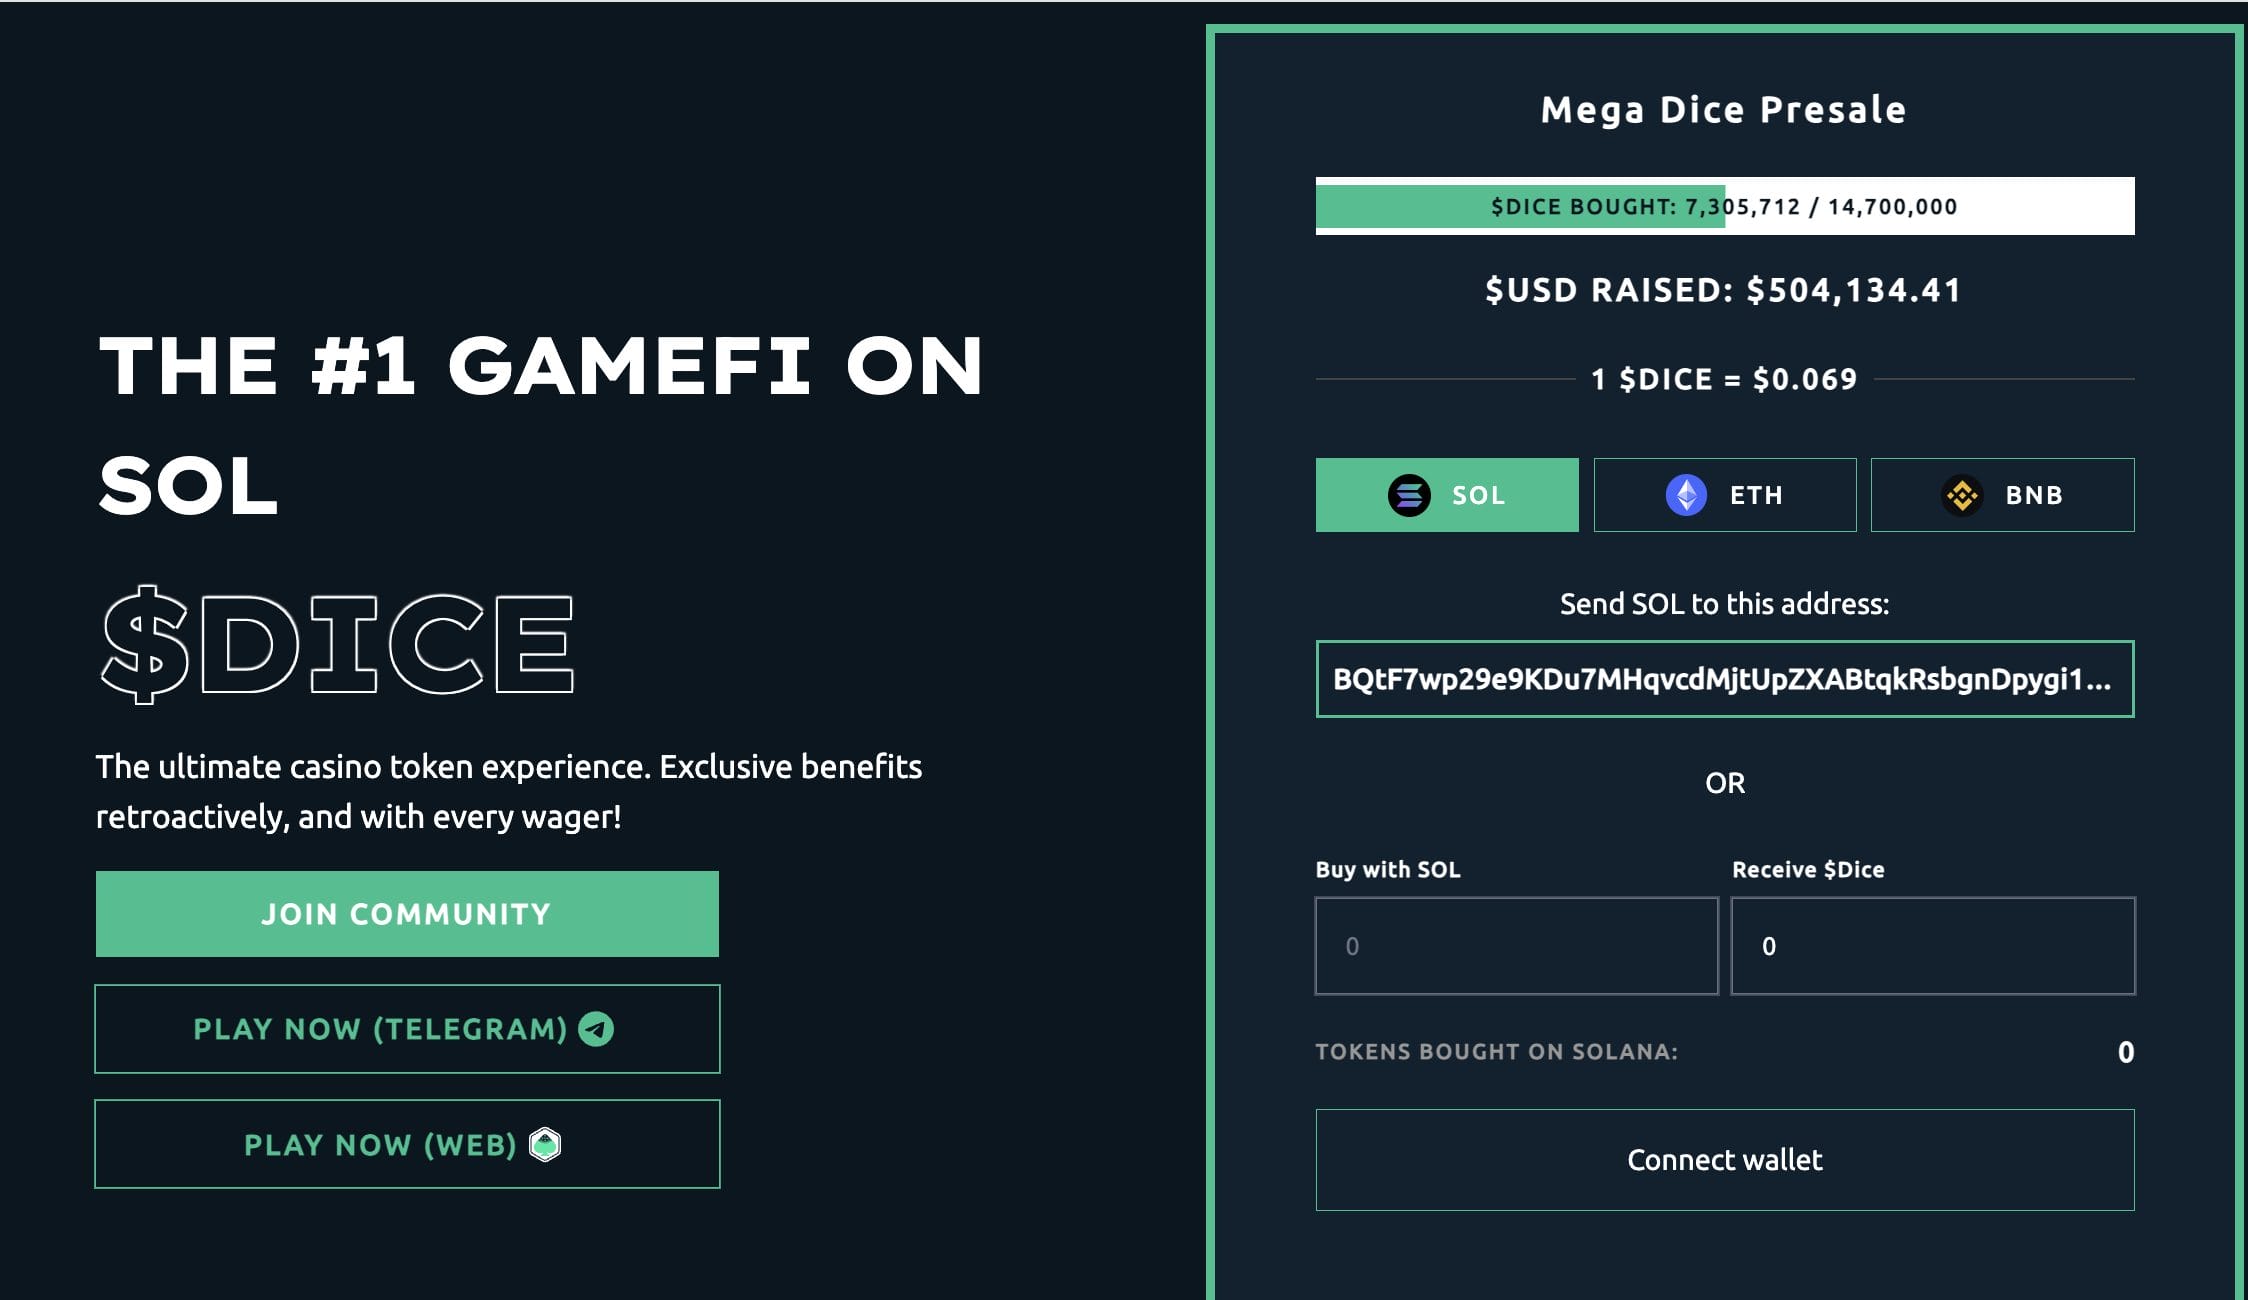Click the Connect wallet button
2248x1300 pixels.
click(x=1722, y=1158)
